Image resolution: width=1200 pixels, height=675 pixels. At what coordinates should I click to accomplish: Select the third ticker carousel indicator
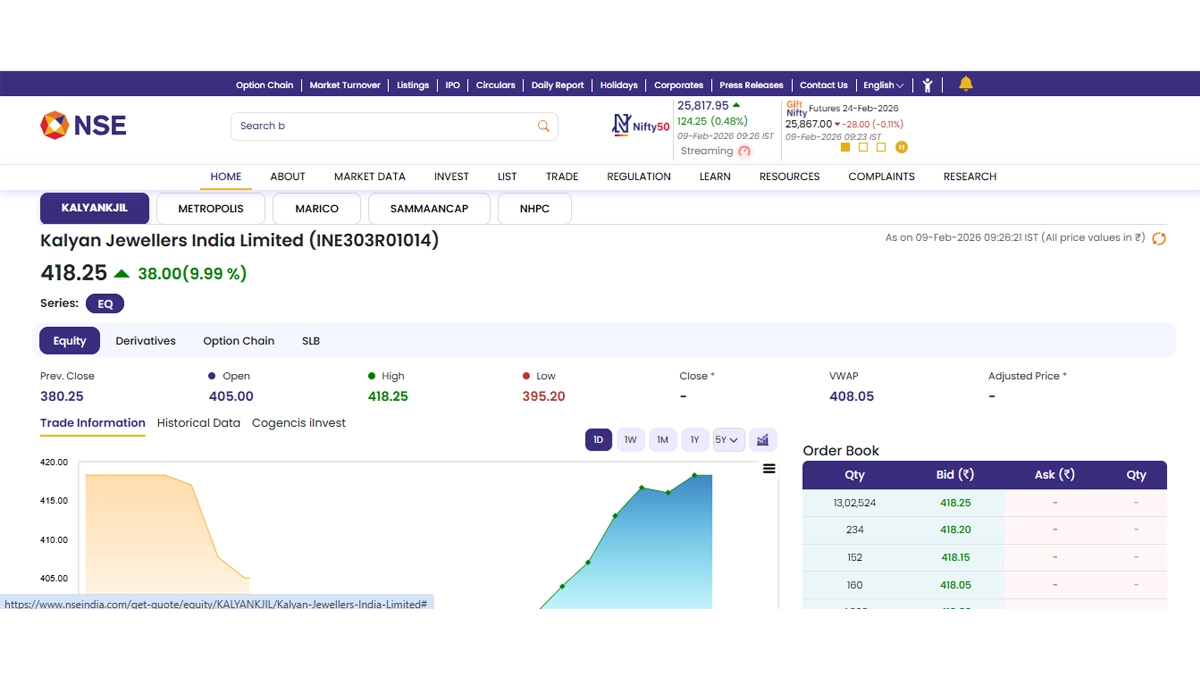(x=881, y=147)
